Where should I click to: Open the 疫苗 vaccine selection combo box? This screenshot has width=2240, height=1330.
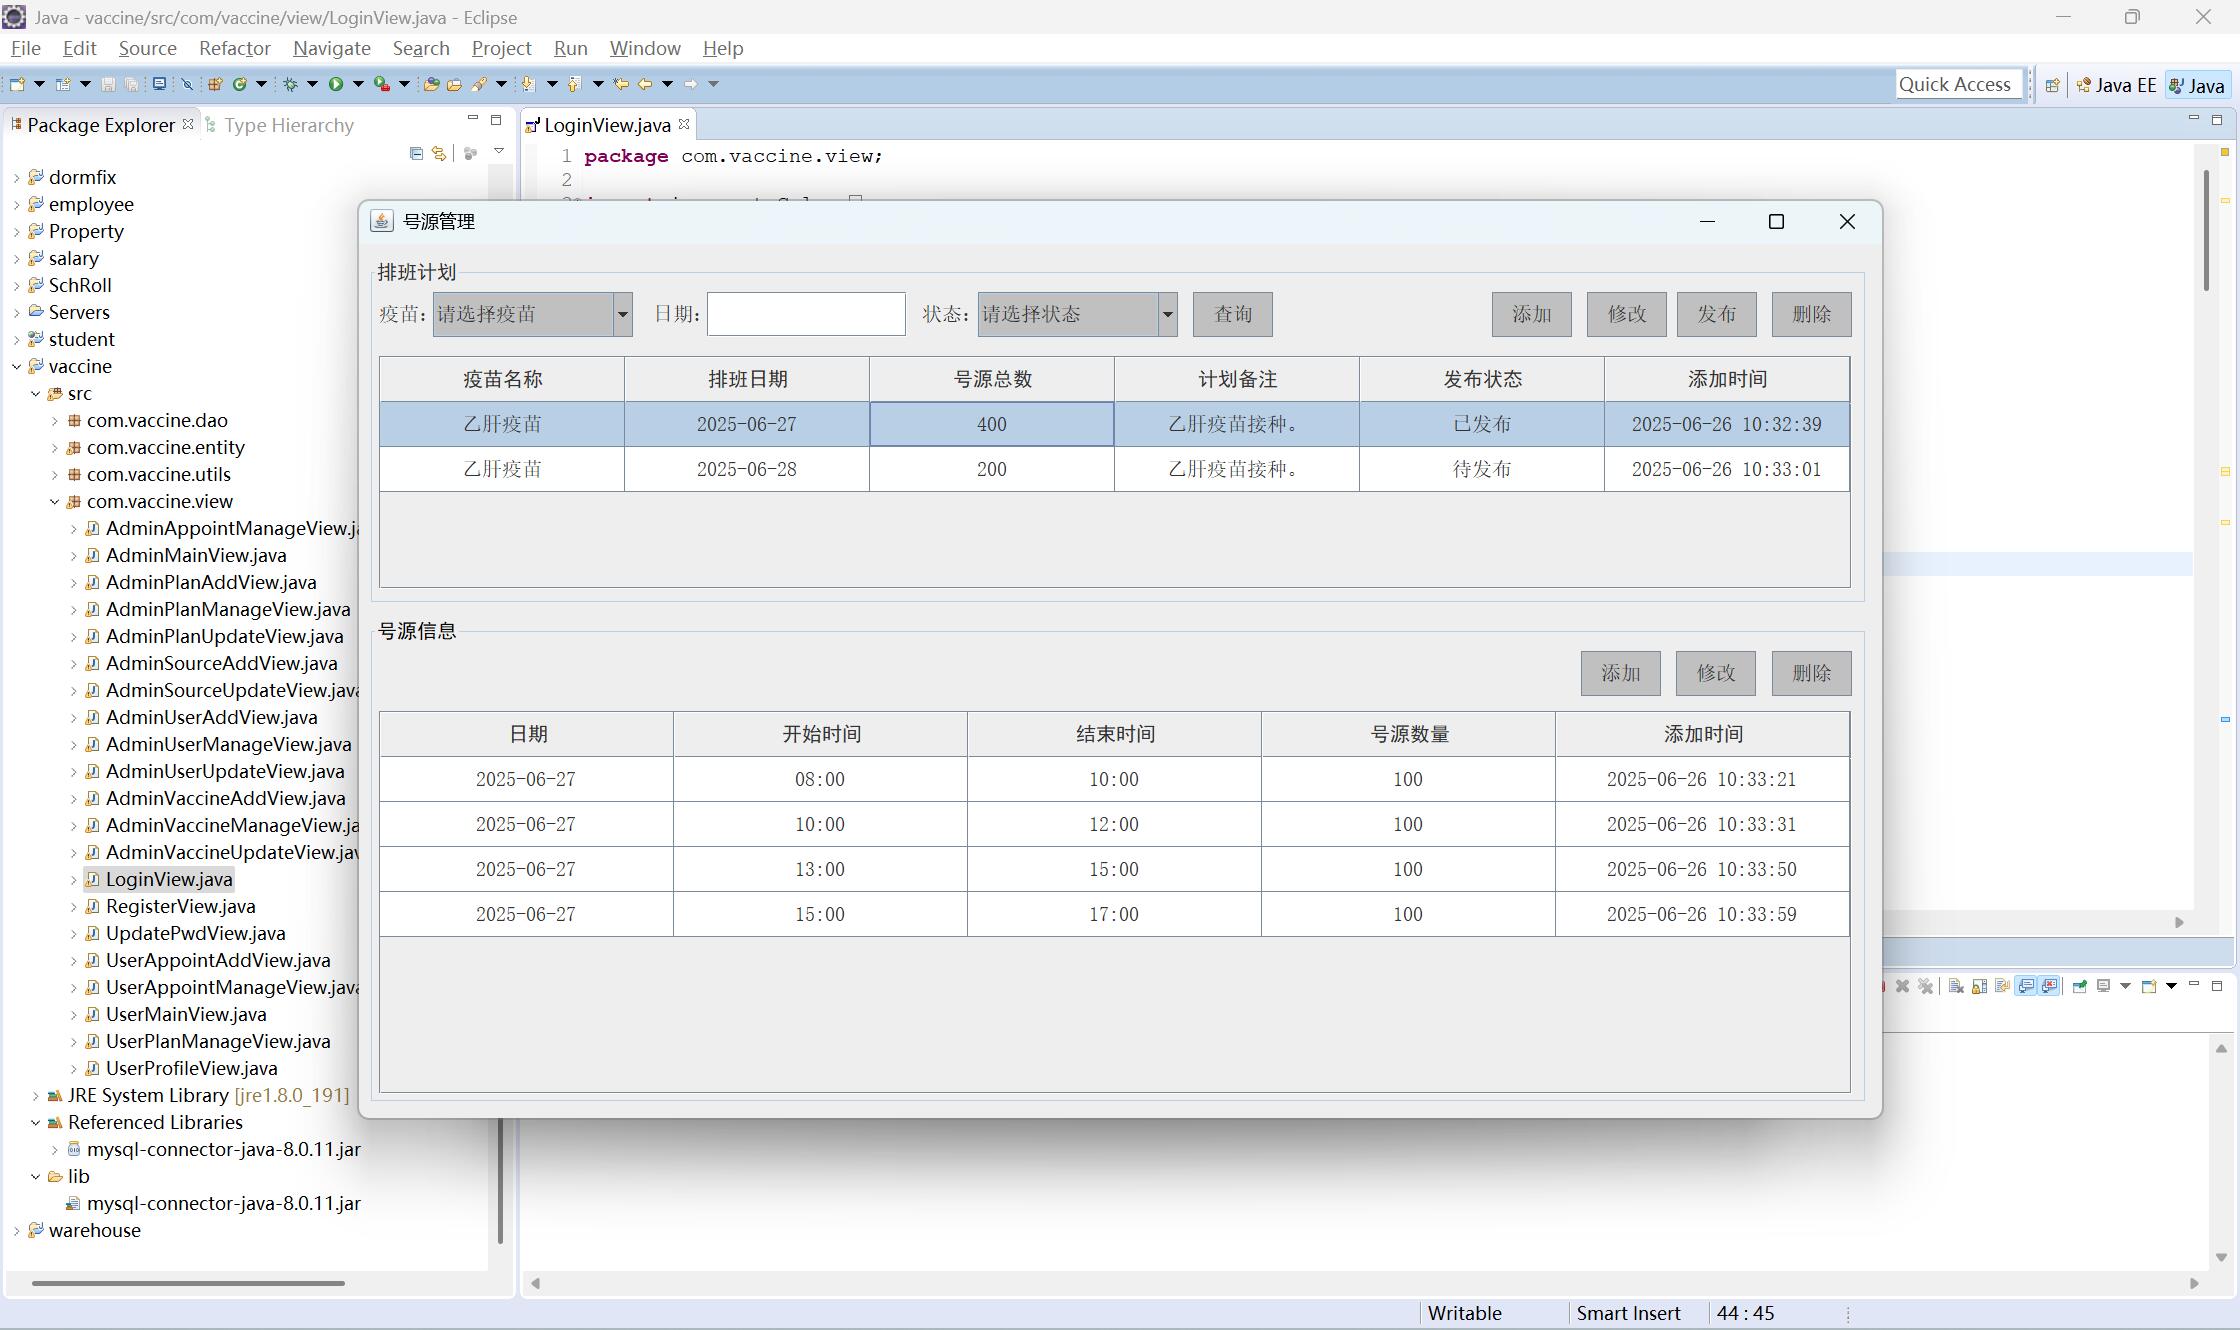pos(532,314)
